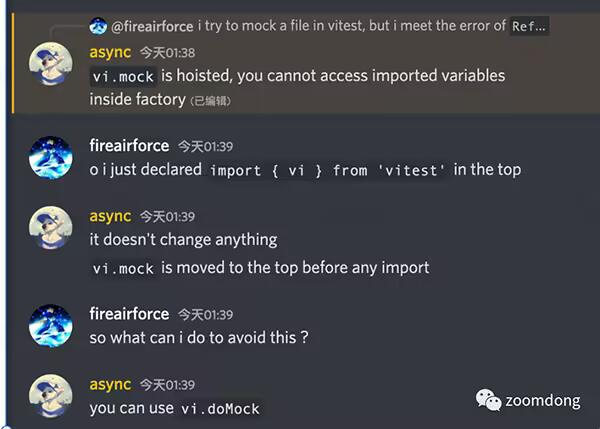Click async's avatar beside the hoisted message
Screen dimensions: 600x429
(50, 67)
